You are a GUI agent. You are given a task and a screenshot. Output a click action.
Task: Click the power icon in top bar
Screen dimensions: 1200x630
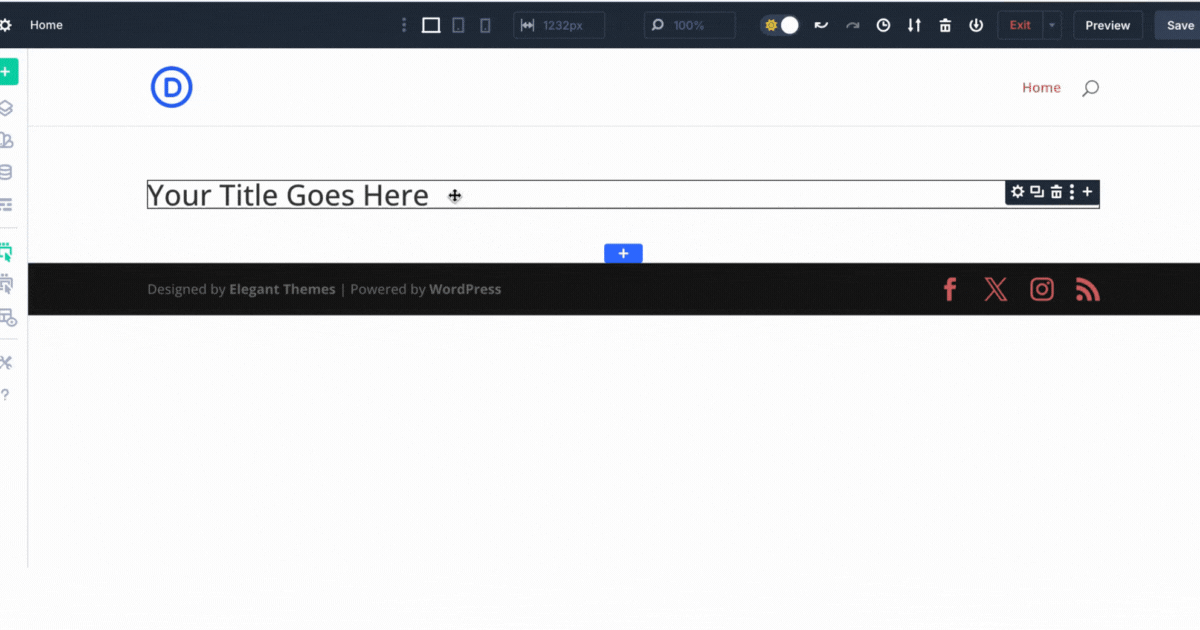click(x=976, y=25)
